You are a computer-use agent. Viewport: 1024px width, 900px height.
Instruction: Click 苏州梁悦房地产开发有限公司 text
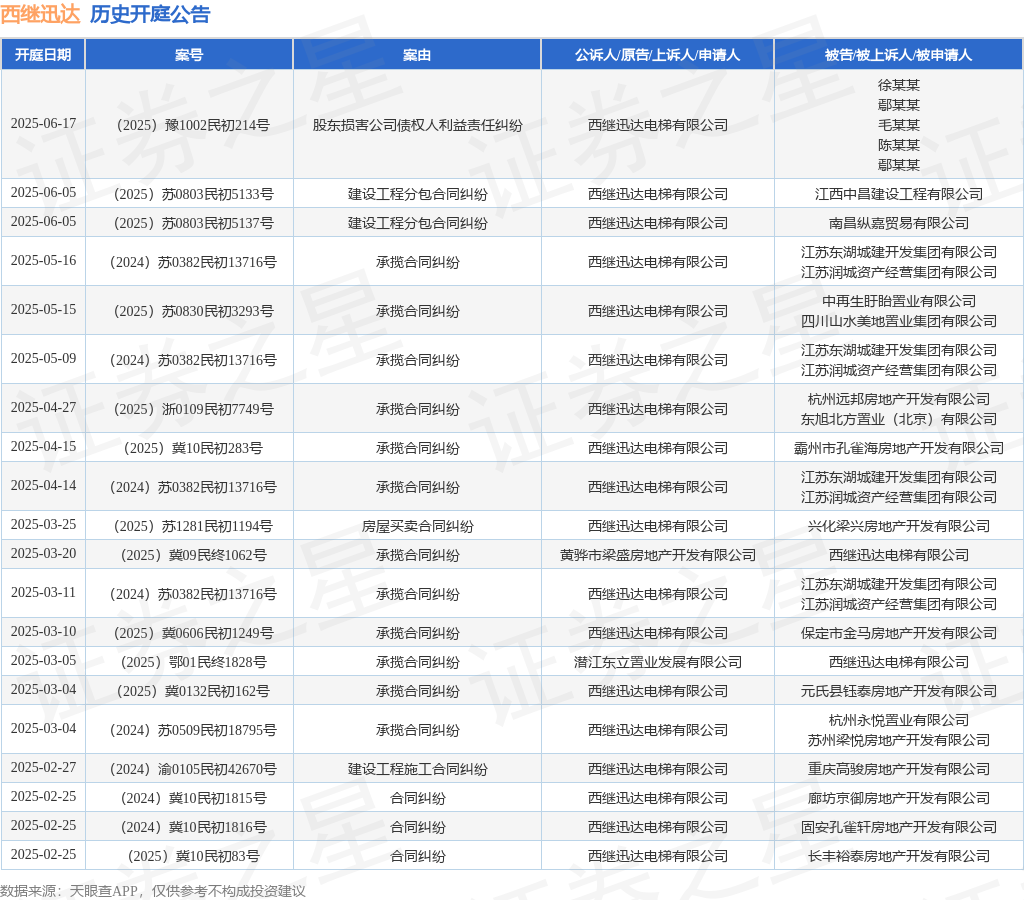899,741
